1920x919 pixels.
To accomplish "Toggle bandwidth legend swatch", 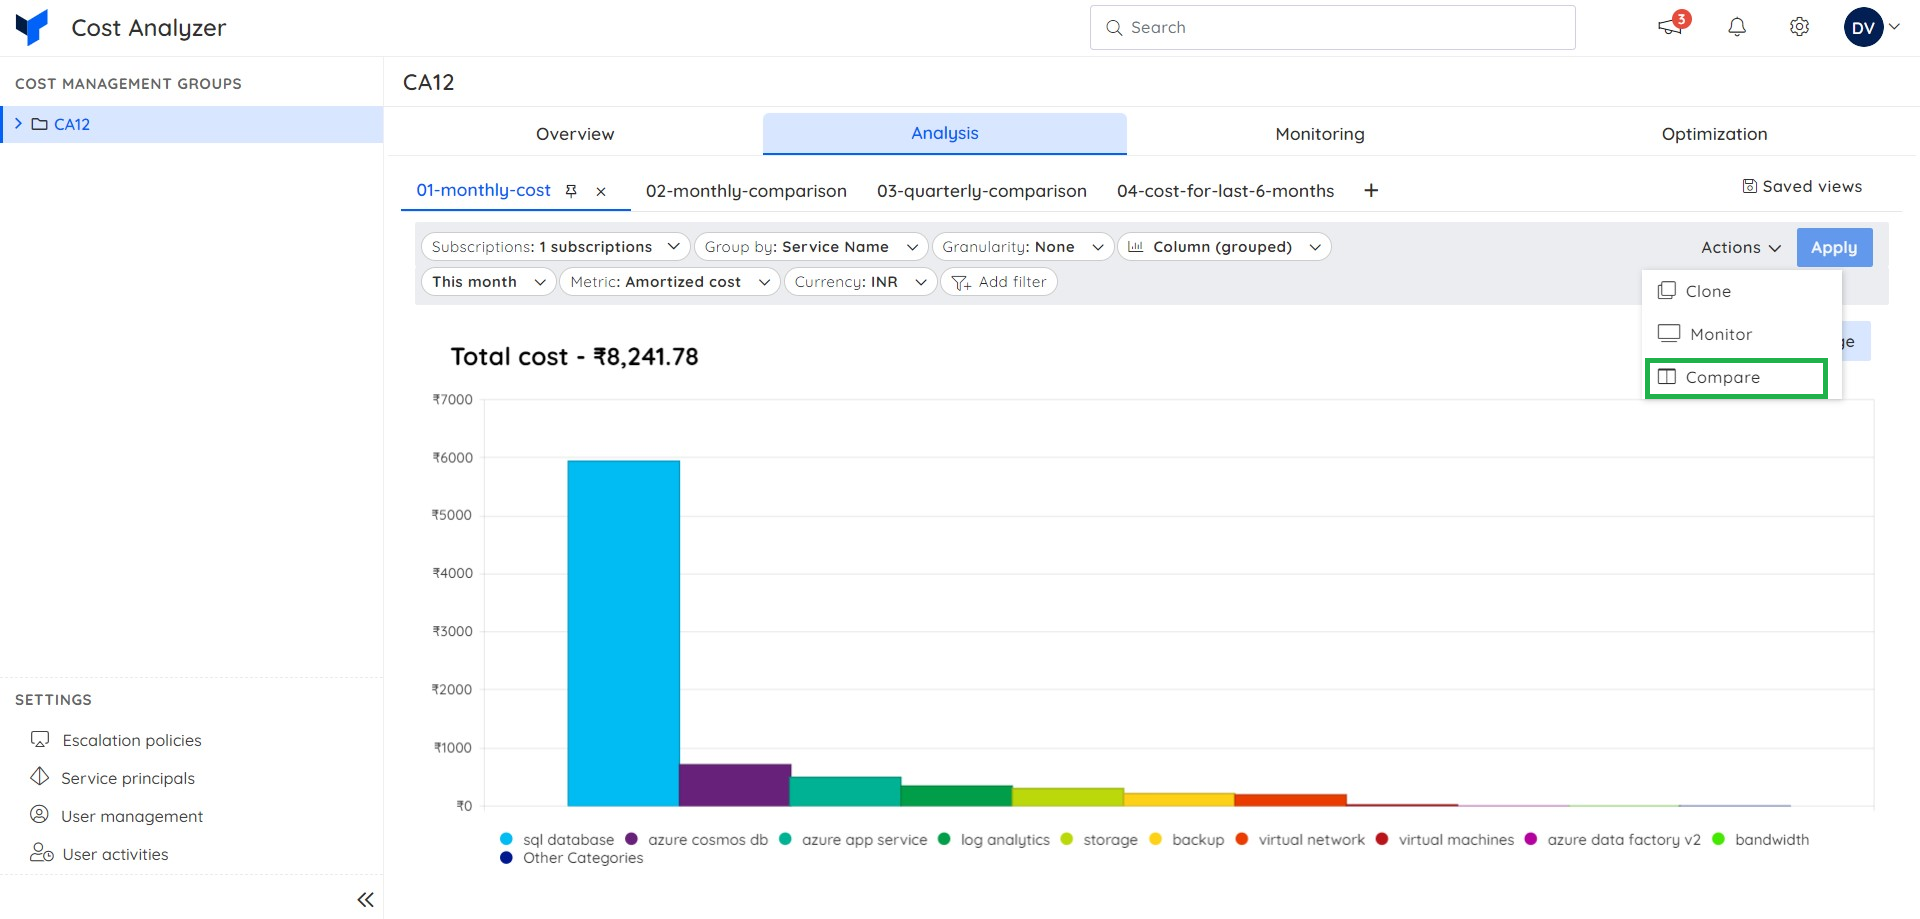I will pyautogui.click(x=1718, y=839).
